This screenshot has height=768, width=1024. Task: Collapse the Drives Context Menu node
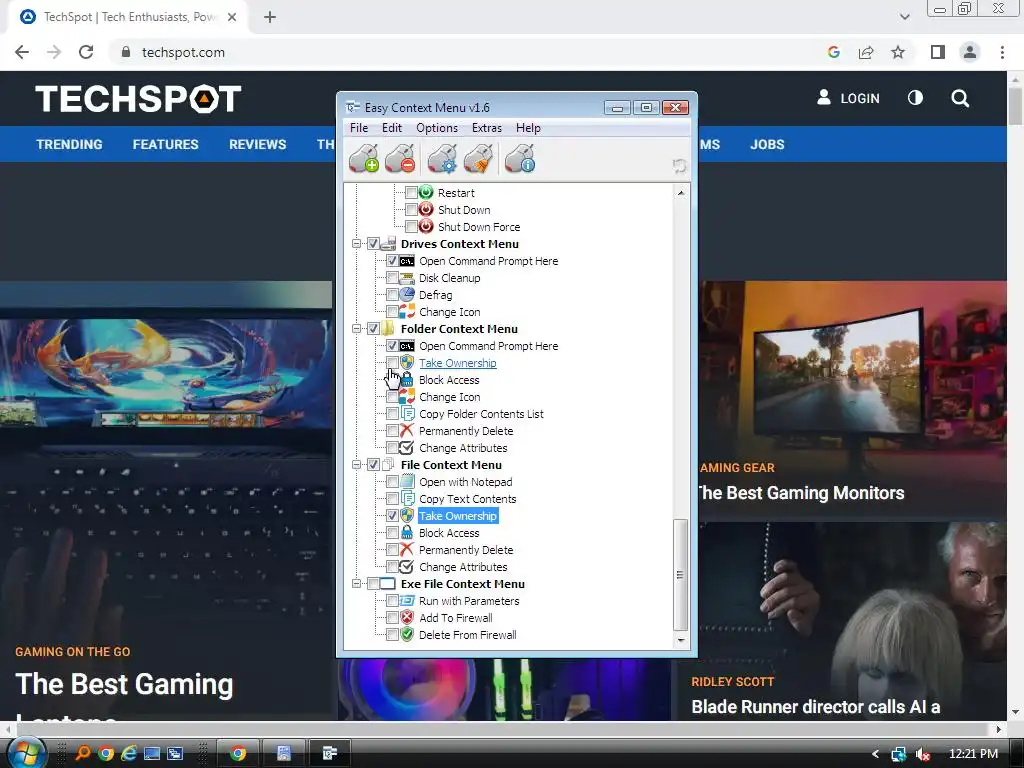(357, 244)
